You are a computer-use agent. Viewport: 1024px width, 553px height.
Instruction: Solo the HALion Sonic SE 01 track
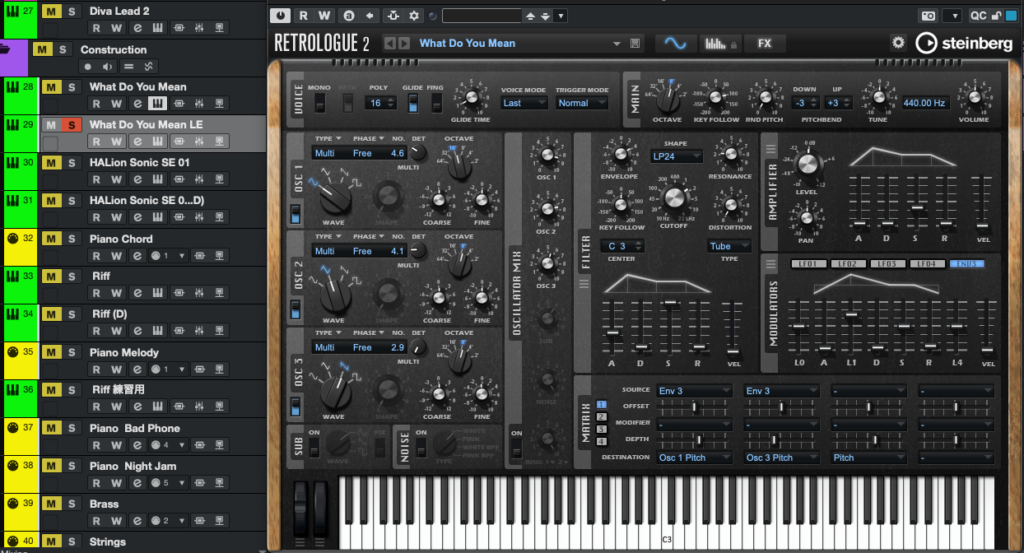[71, 163]
